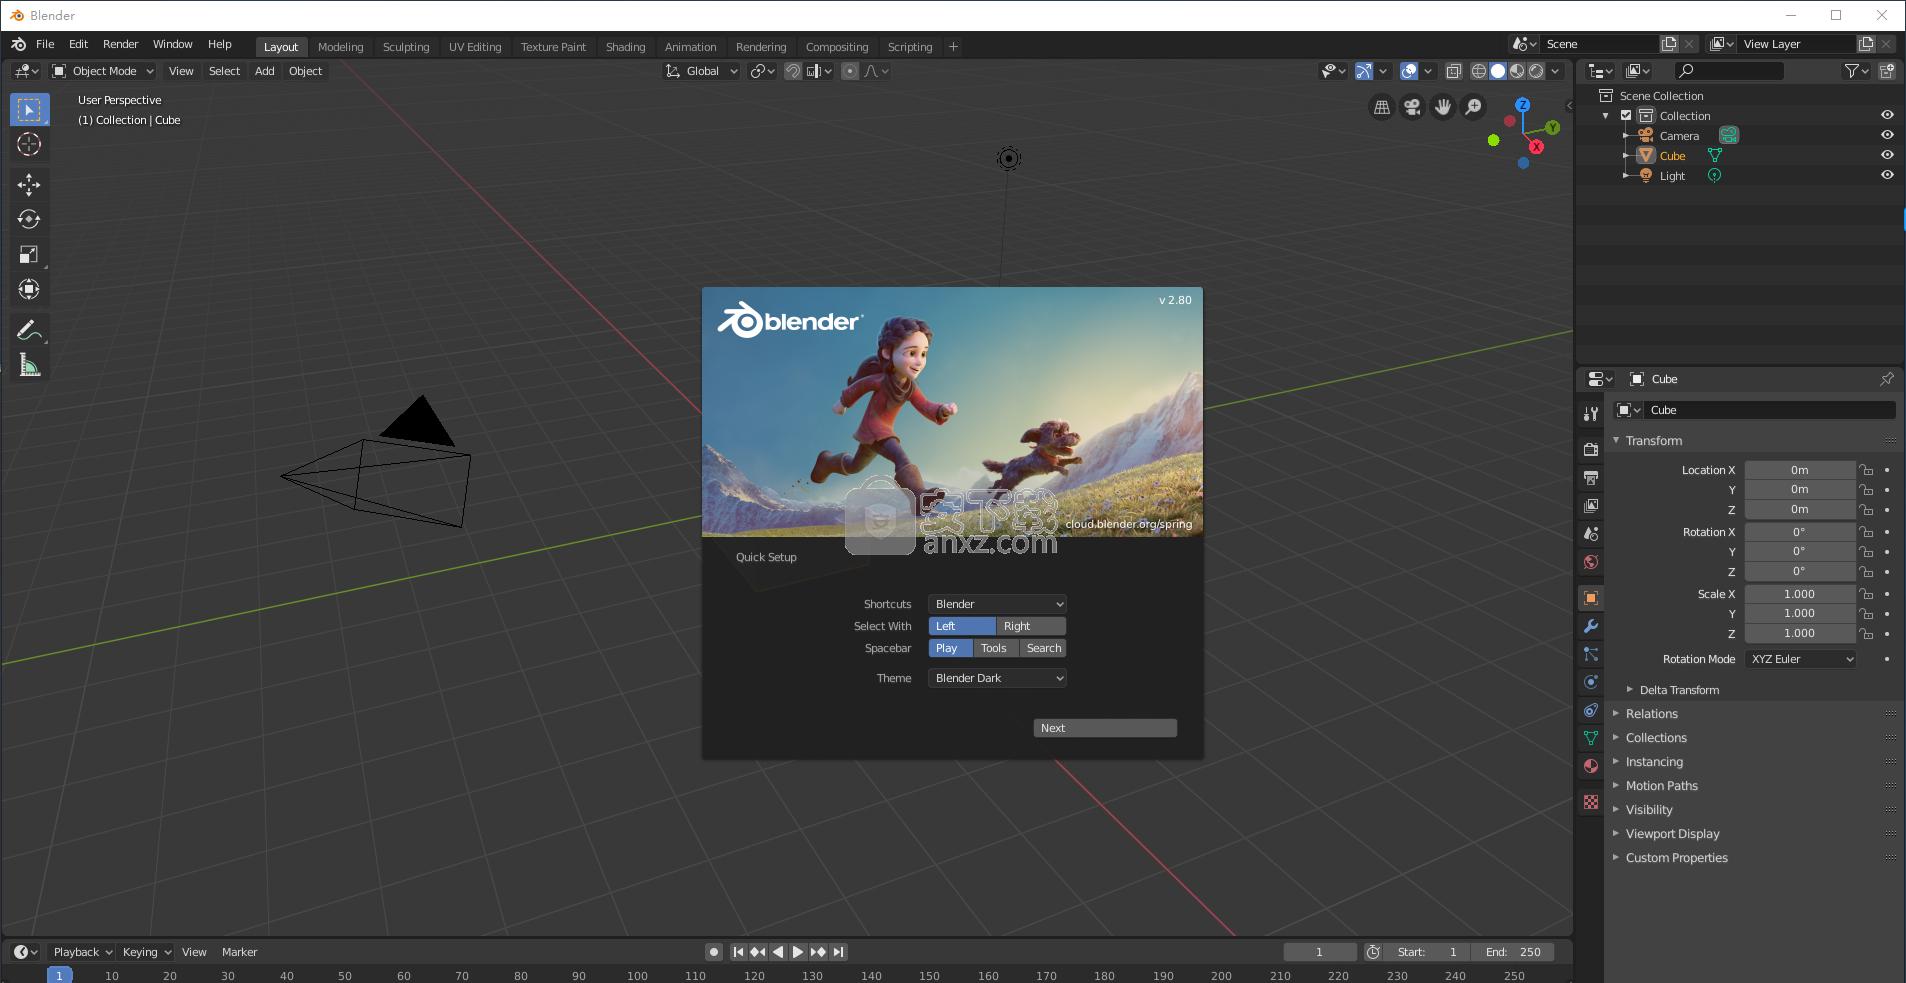Open the Keying popover in timeline
Viewport: 1906px width, 983px height.
click(x=146, y=952)
